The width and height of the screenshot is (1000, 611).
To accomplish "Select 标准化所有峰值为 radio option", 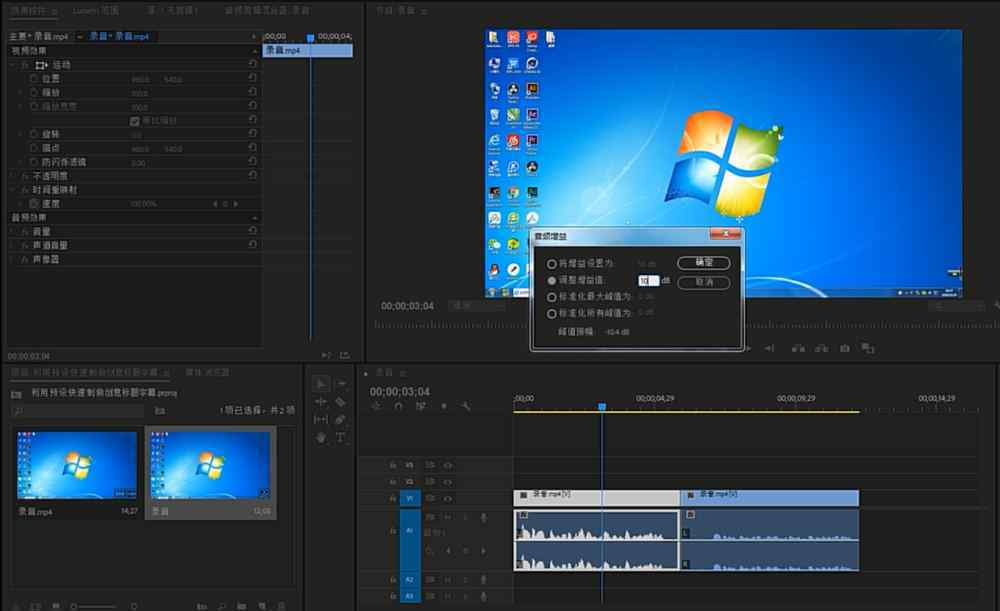I will point(552,314).
